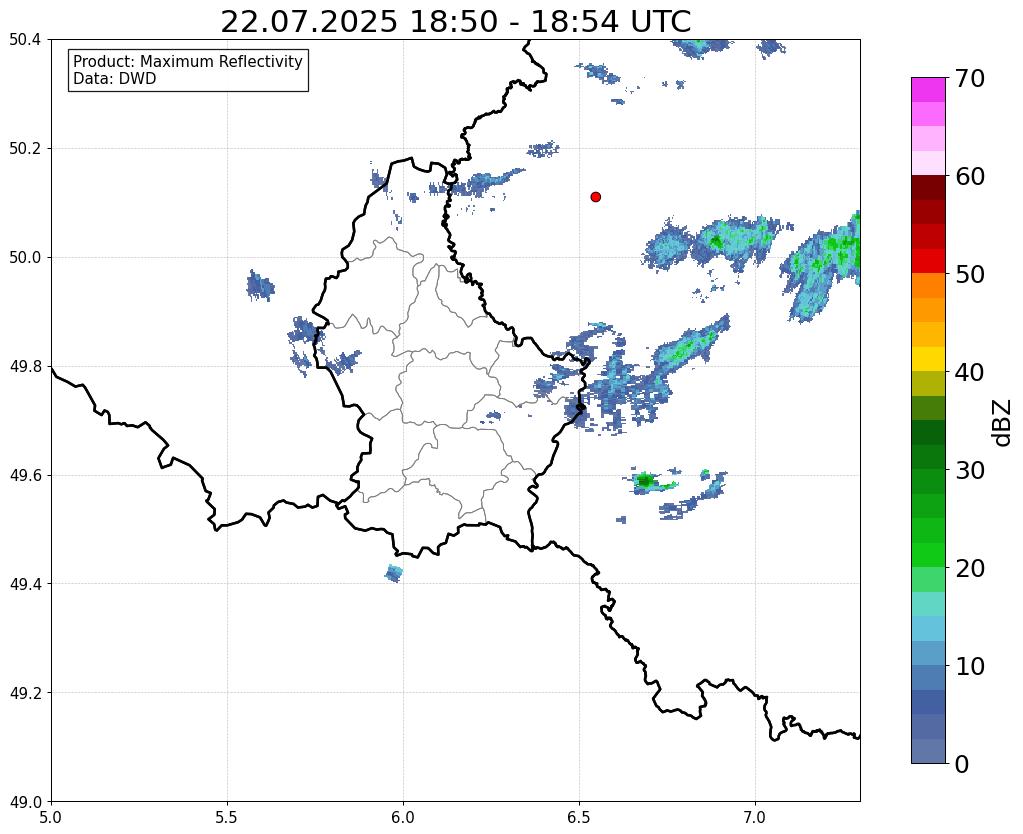Click the colorbar tick label 40
Screen dimensions: 1023x834
coord(970,372)
